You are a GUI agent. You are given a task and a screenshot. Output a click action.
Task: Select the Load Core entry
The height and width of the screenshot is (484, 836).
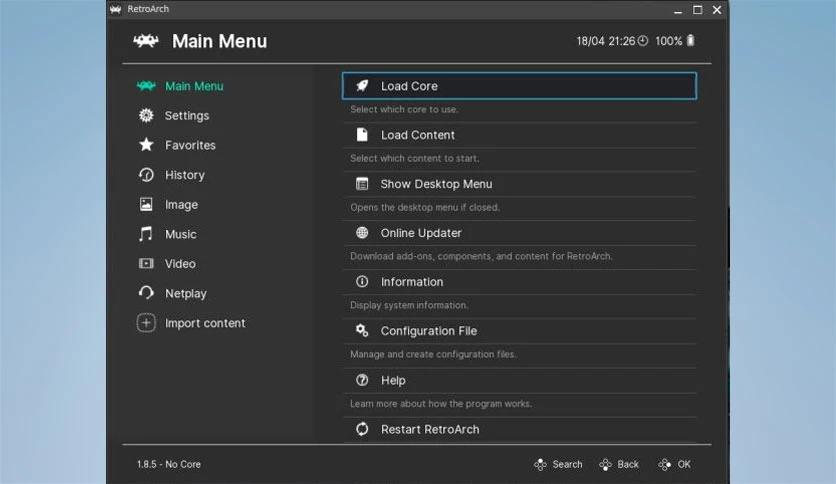pos(519,86)
